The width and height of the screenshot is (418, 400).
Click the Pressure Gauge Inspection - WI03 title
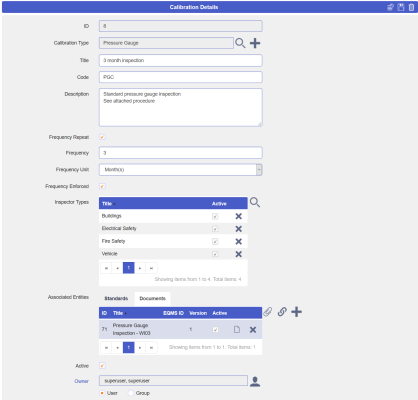click(131, 329)
